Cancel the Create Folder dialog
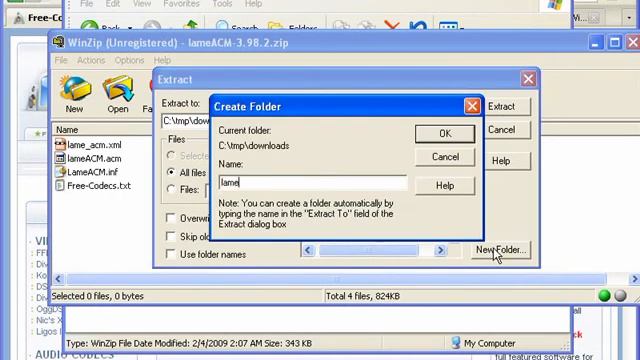 (445, 157)
